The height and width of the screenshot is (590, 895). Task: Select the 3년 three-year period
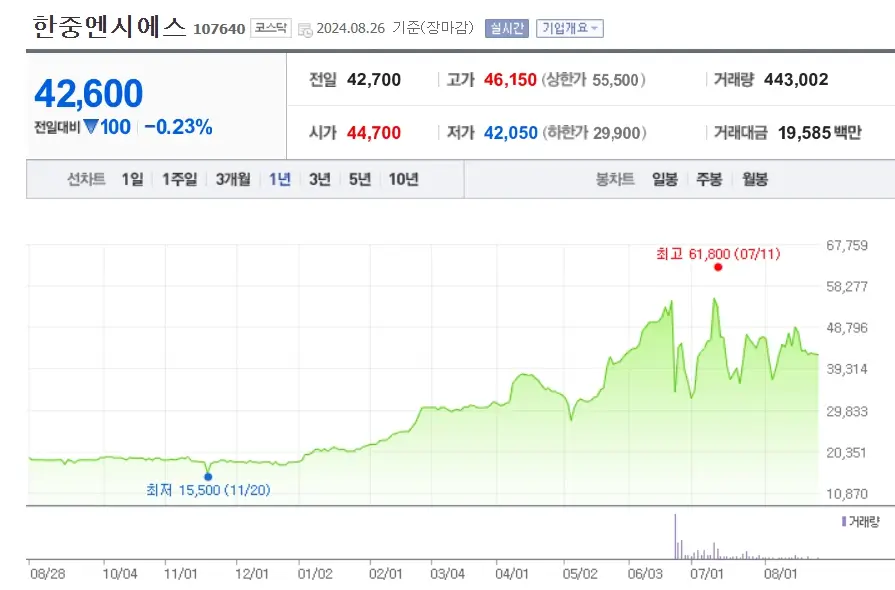click(317, 180)
